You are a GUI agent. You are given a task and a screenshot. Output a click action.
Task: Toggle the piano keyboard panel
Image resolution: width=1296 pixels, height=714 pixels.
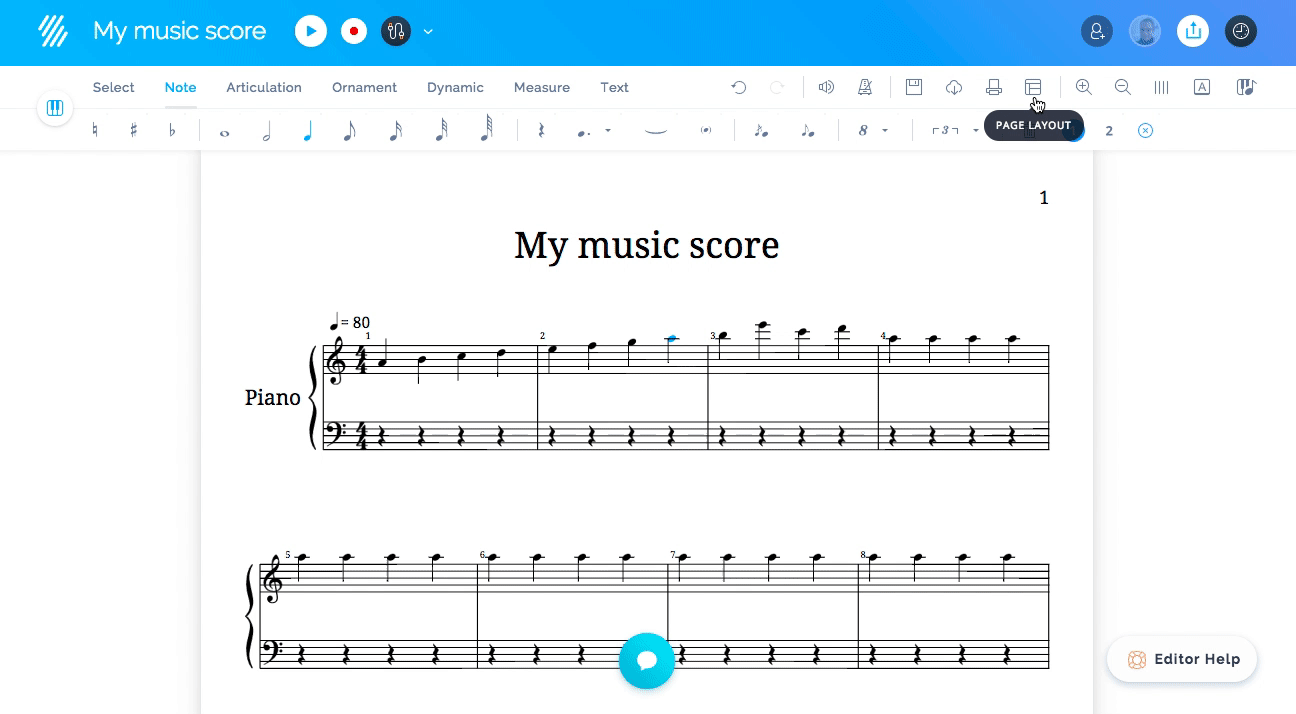coord(55,108)
